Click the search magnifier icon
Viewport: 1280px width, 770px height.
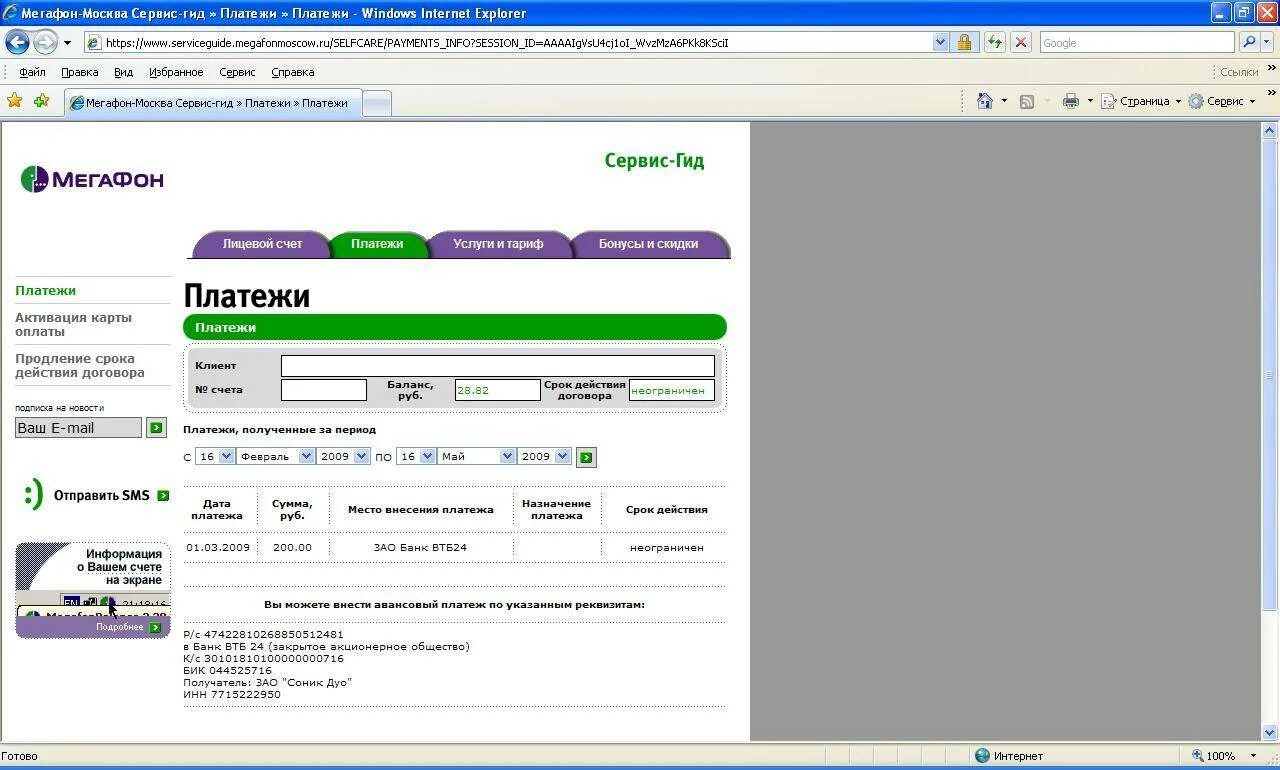coord(1248,42)
